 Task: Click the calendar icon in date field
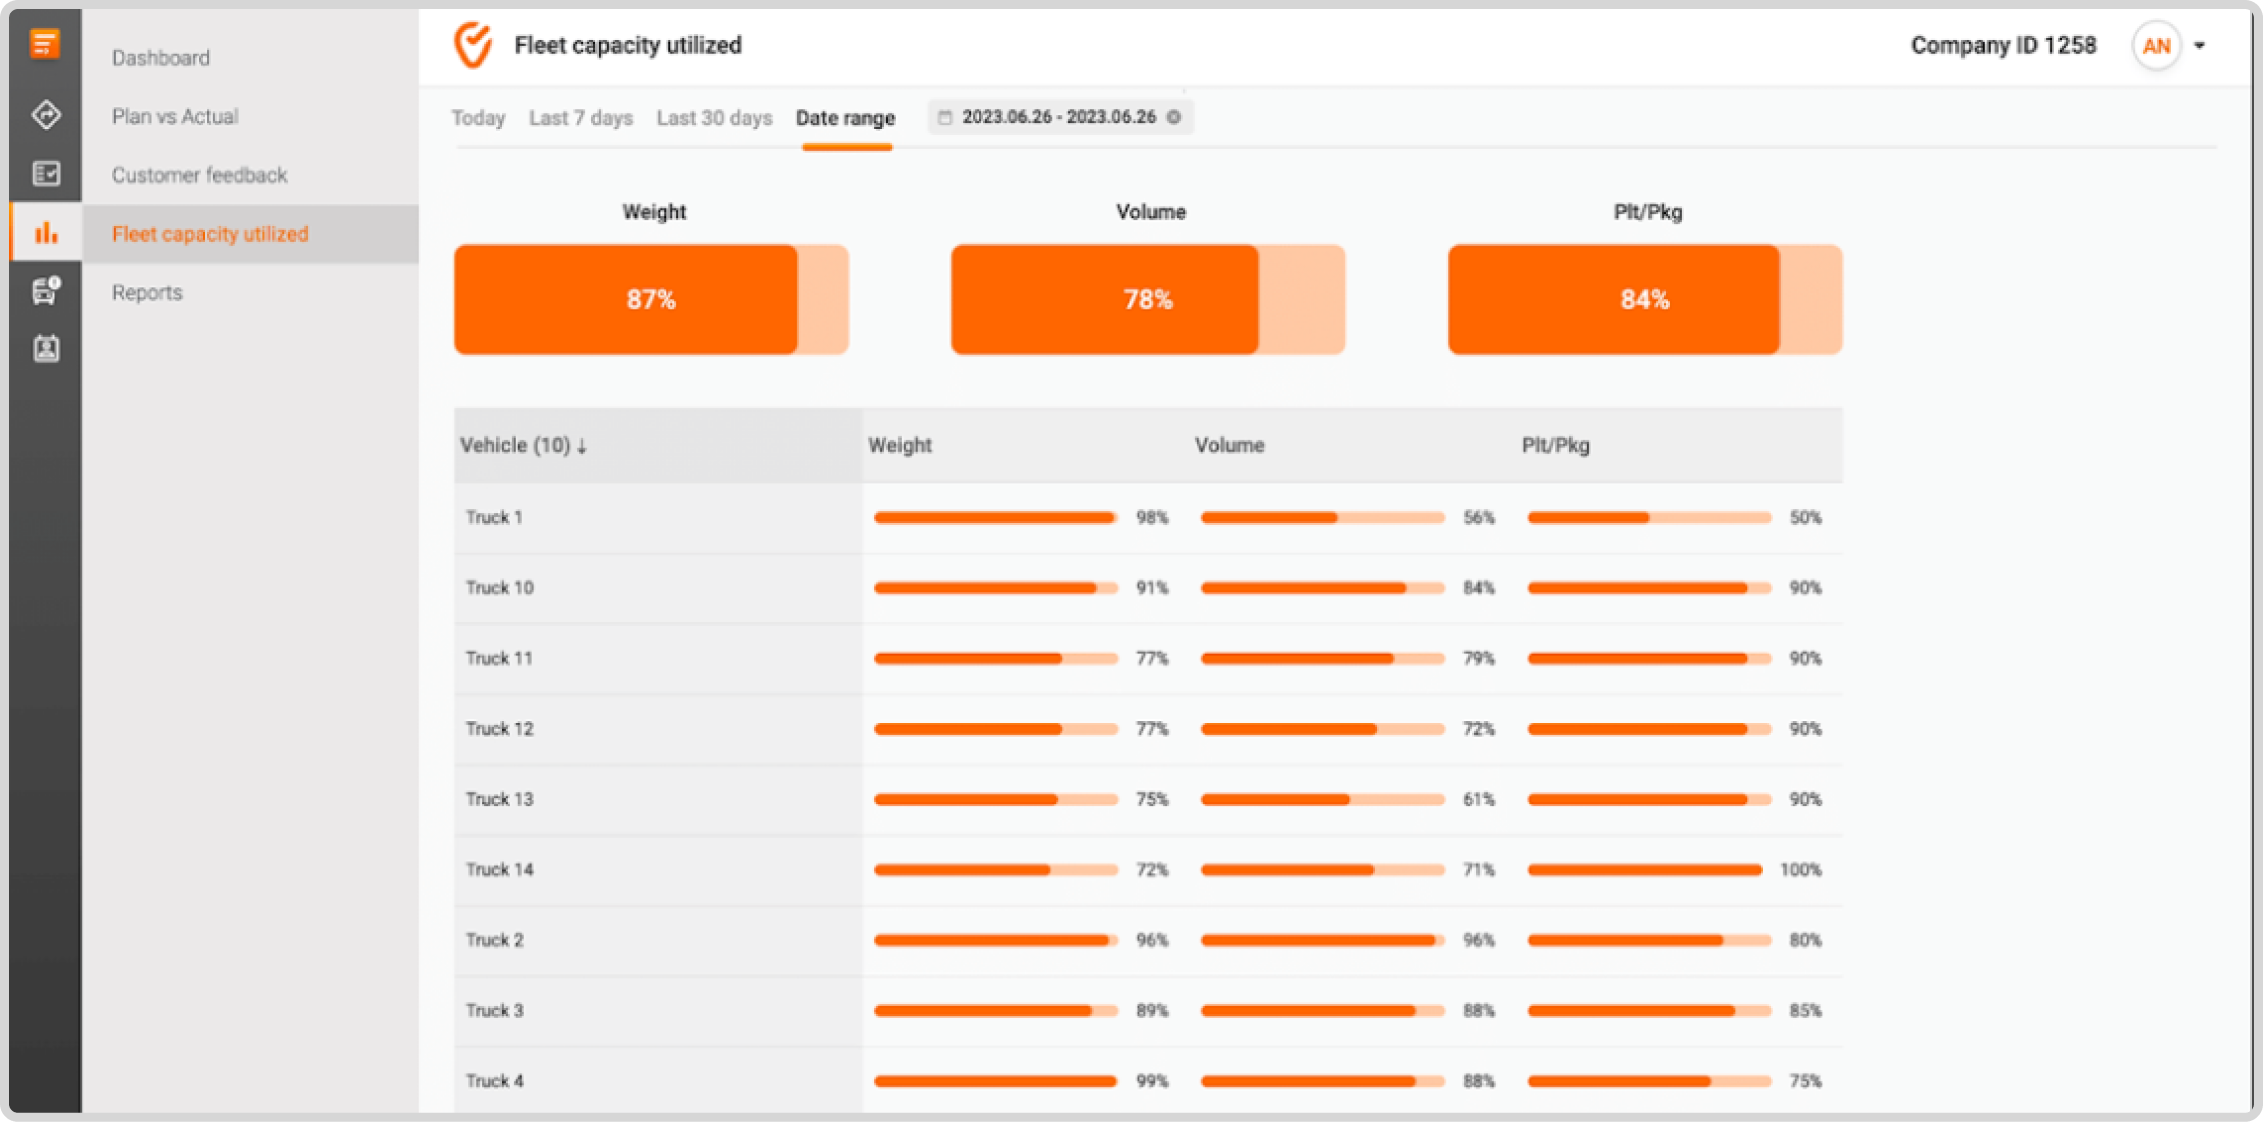(944, 117)
